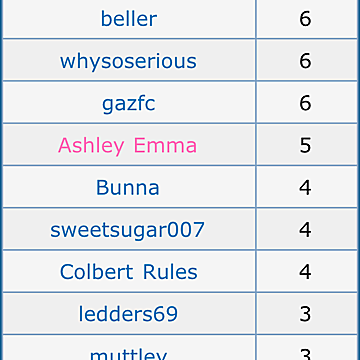Open the Colbert Rules username link
Image resolution: width=360 pixels, height=360 pixels.
pos(129,272)
